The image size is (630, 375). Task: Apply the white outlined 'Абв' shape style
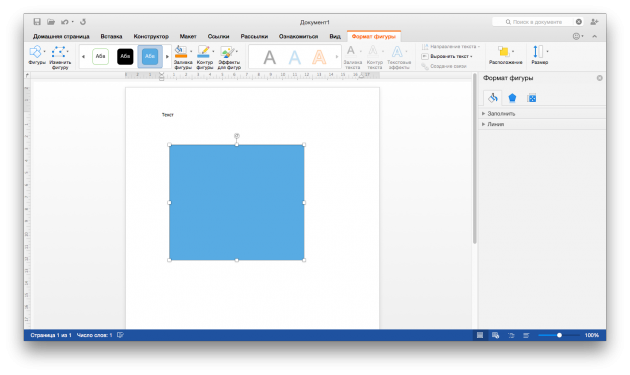(100, 56)
